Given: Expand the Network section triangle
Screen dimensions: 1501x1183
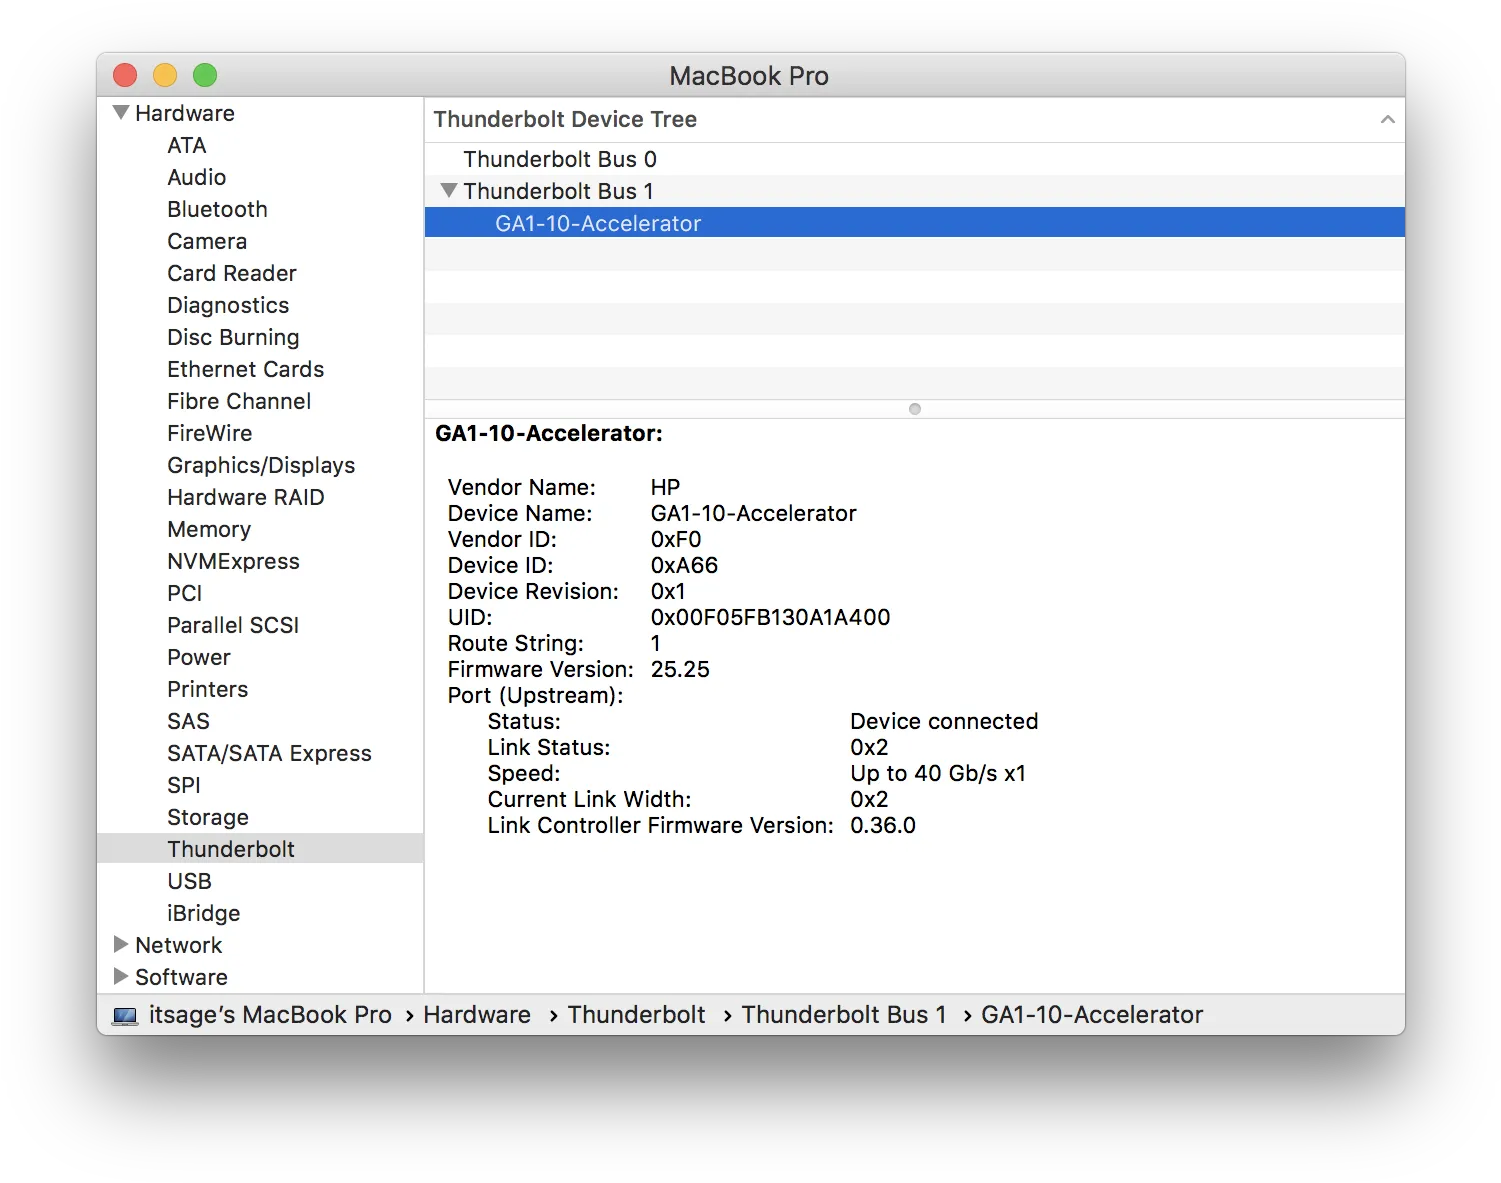Looking at the screenshot, I should [121, 944].
